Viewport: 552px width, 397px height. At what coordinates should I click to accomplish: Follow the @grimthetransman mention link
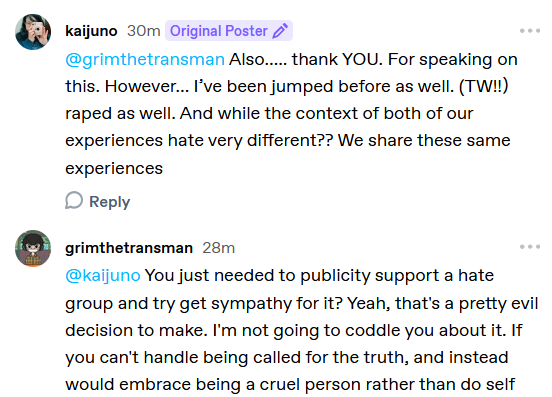tap(145, 59)
